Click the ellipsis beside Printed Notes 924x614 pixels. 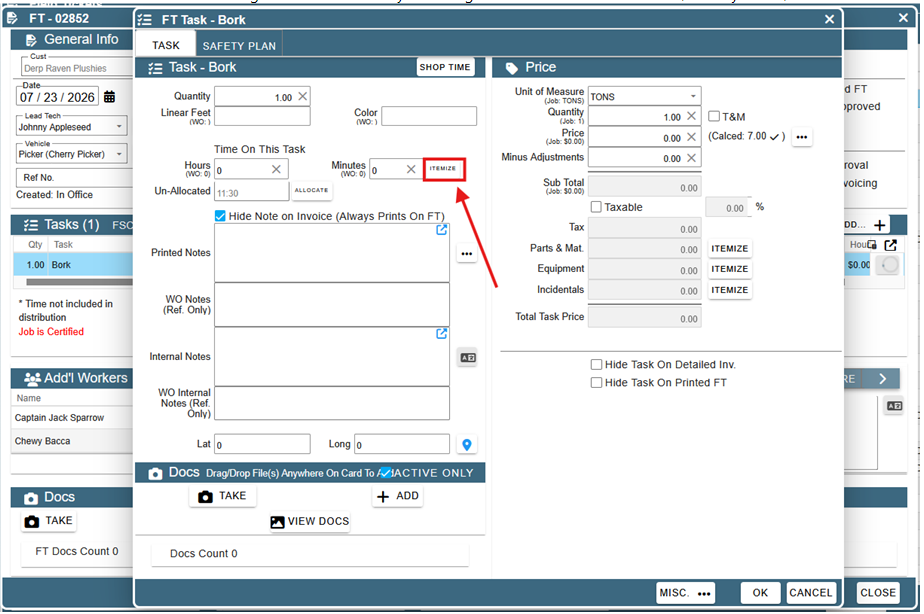[467, 253]
